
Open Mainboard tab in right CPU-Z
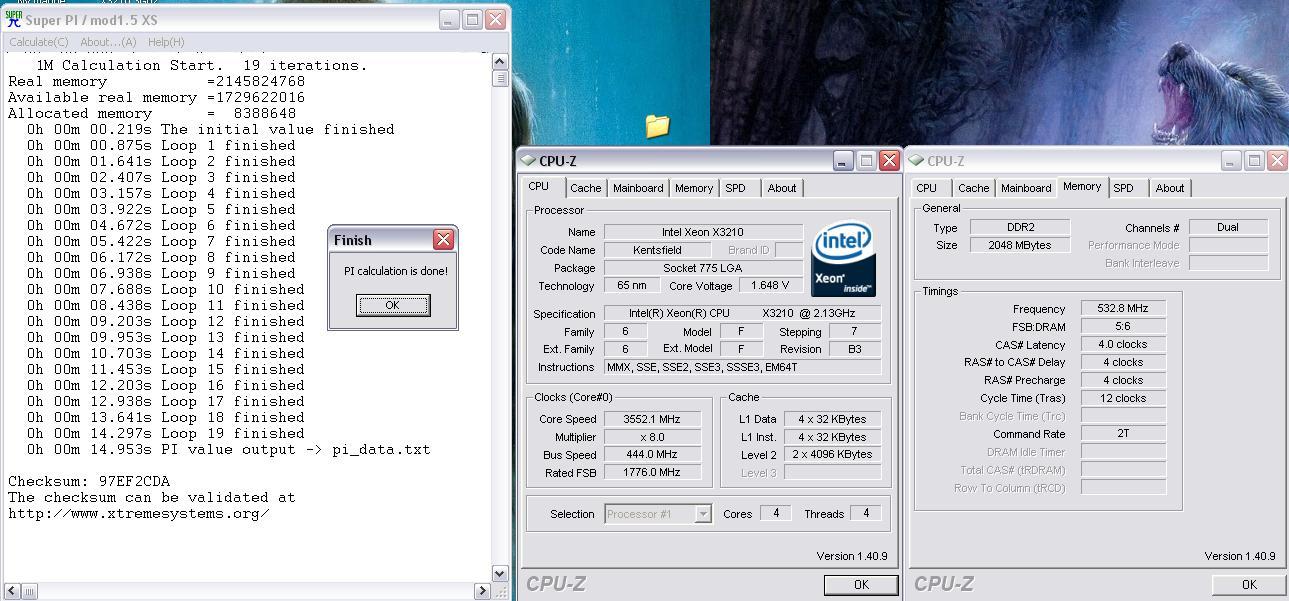coord(1026,188)
